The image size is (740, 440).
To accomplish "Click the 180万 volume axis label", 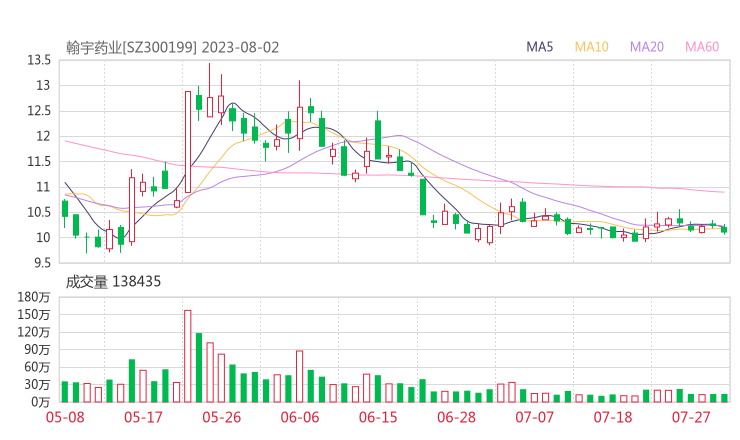I will point(33,297).
